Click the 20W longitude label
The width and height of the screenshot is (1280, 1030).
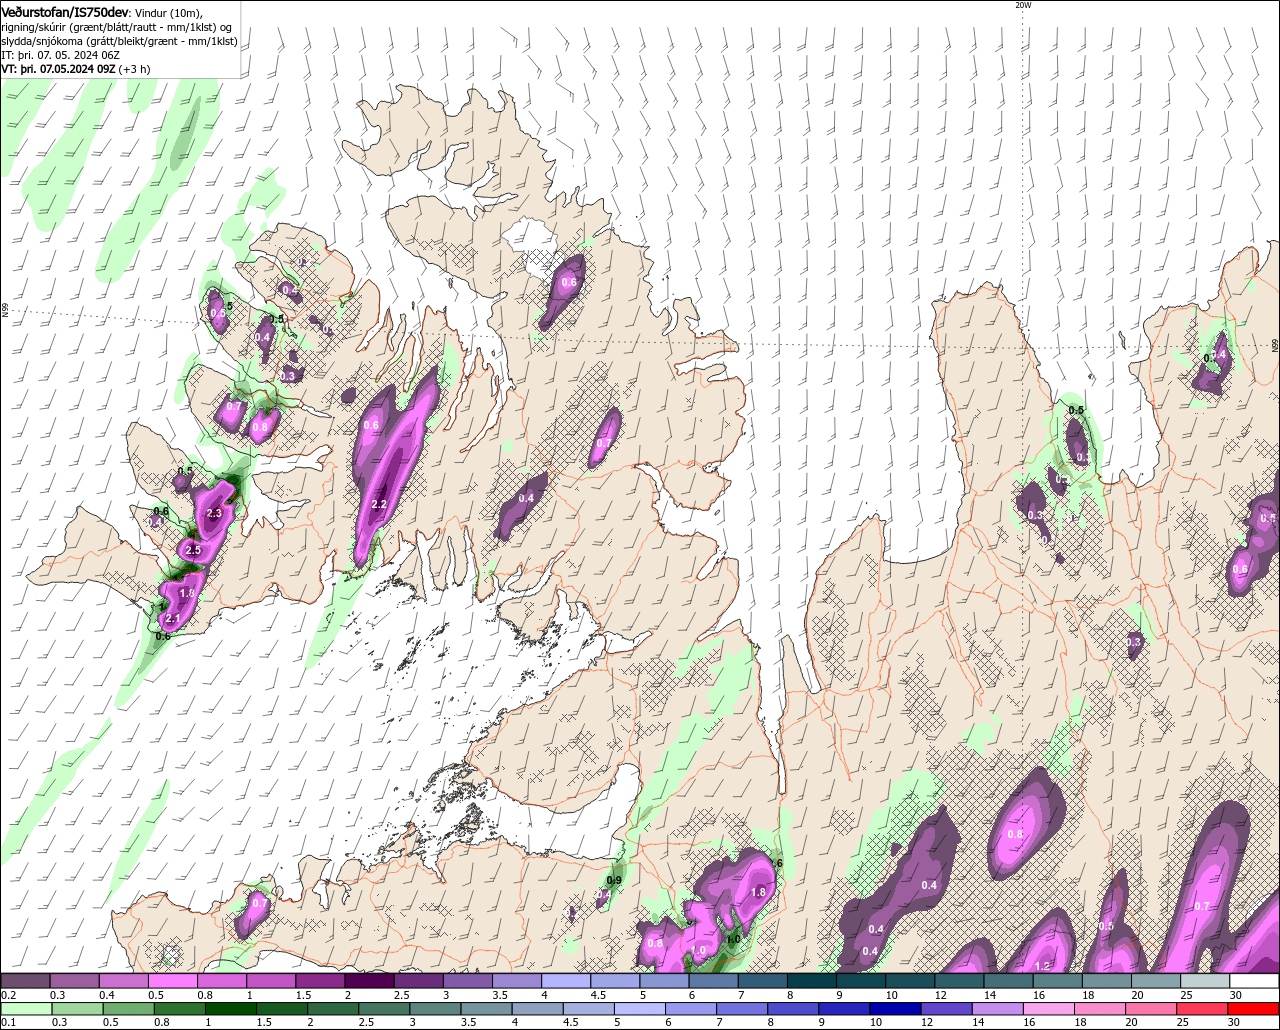click(x=1022, y=5)
